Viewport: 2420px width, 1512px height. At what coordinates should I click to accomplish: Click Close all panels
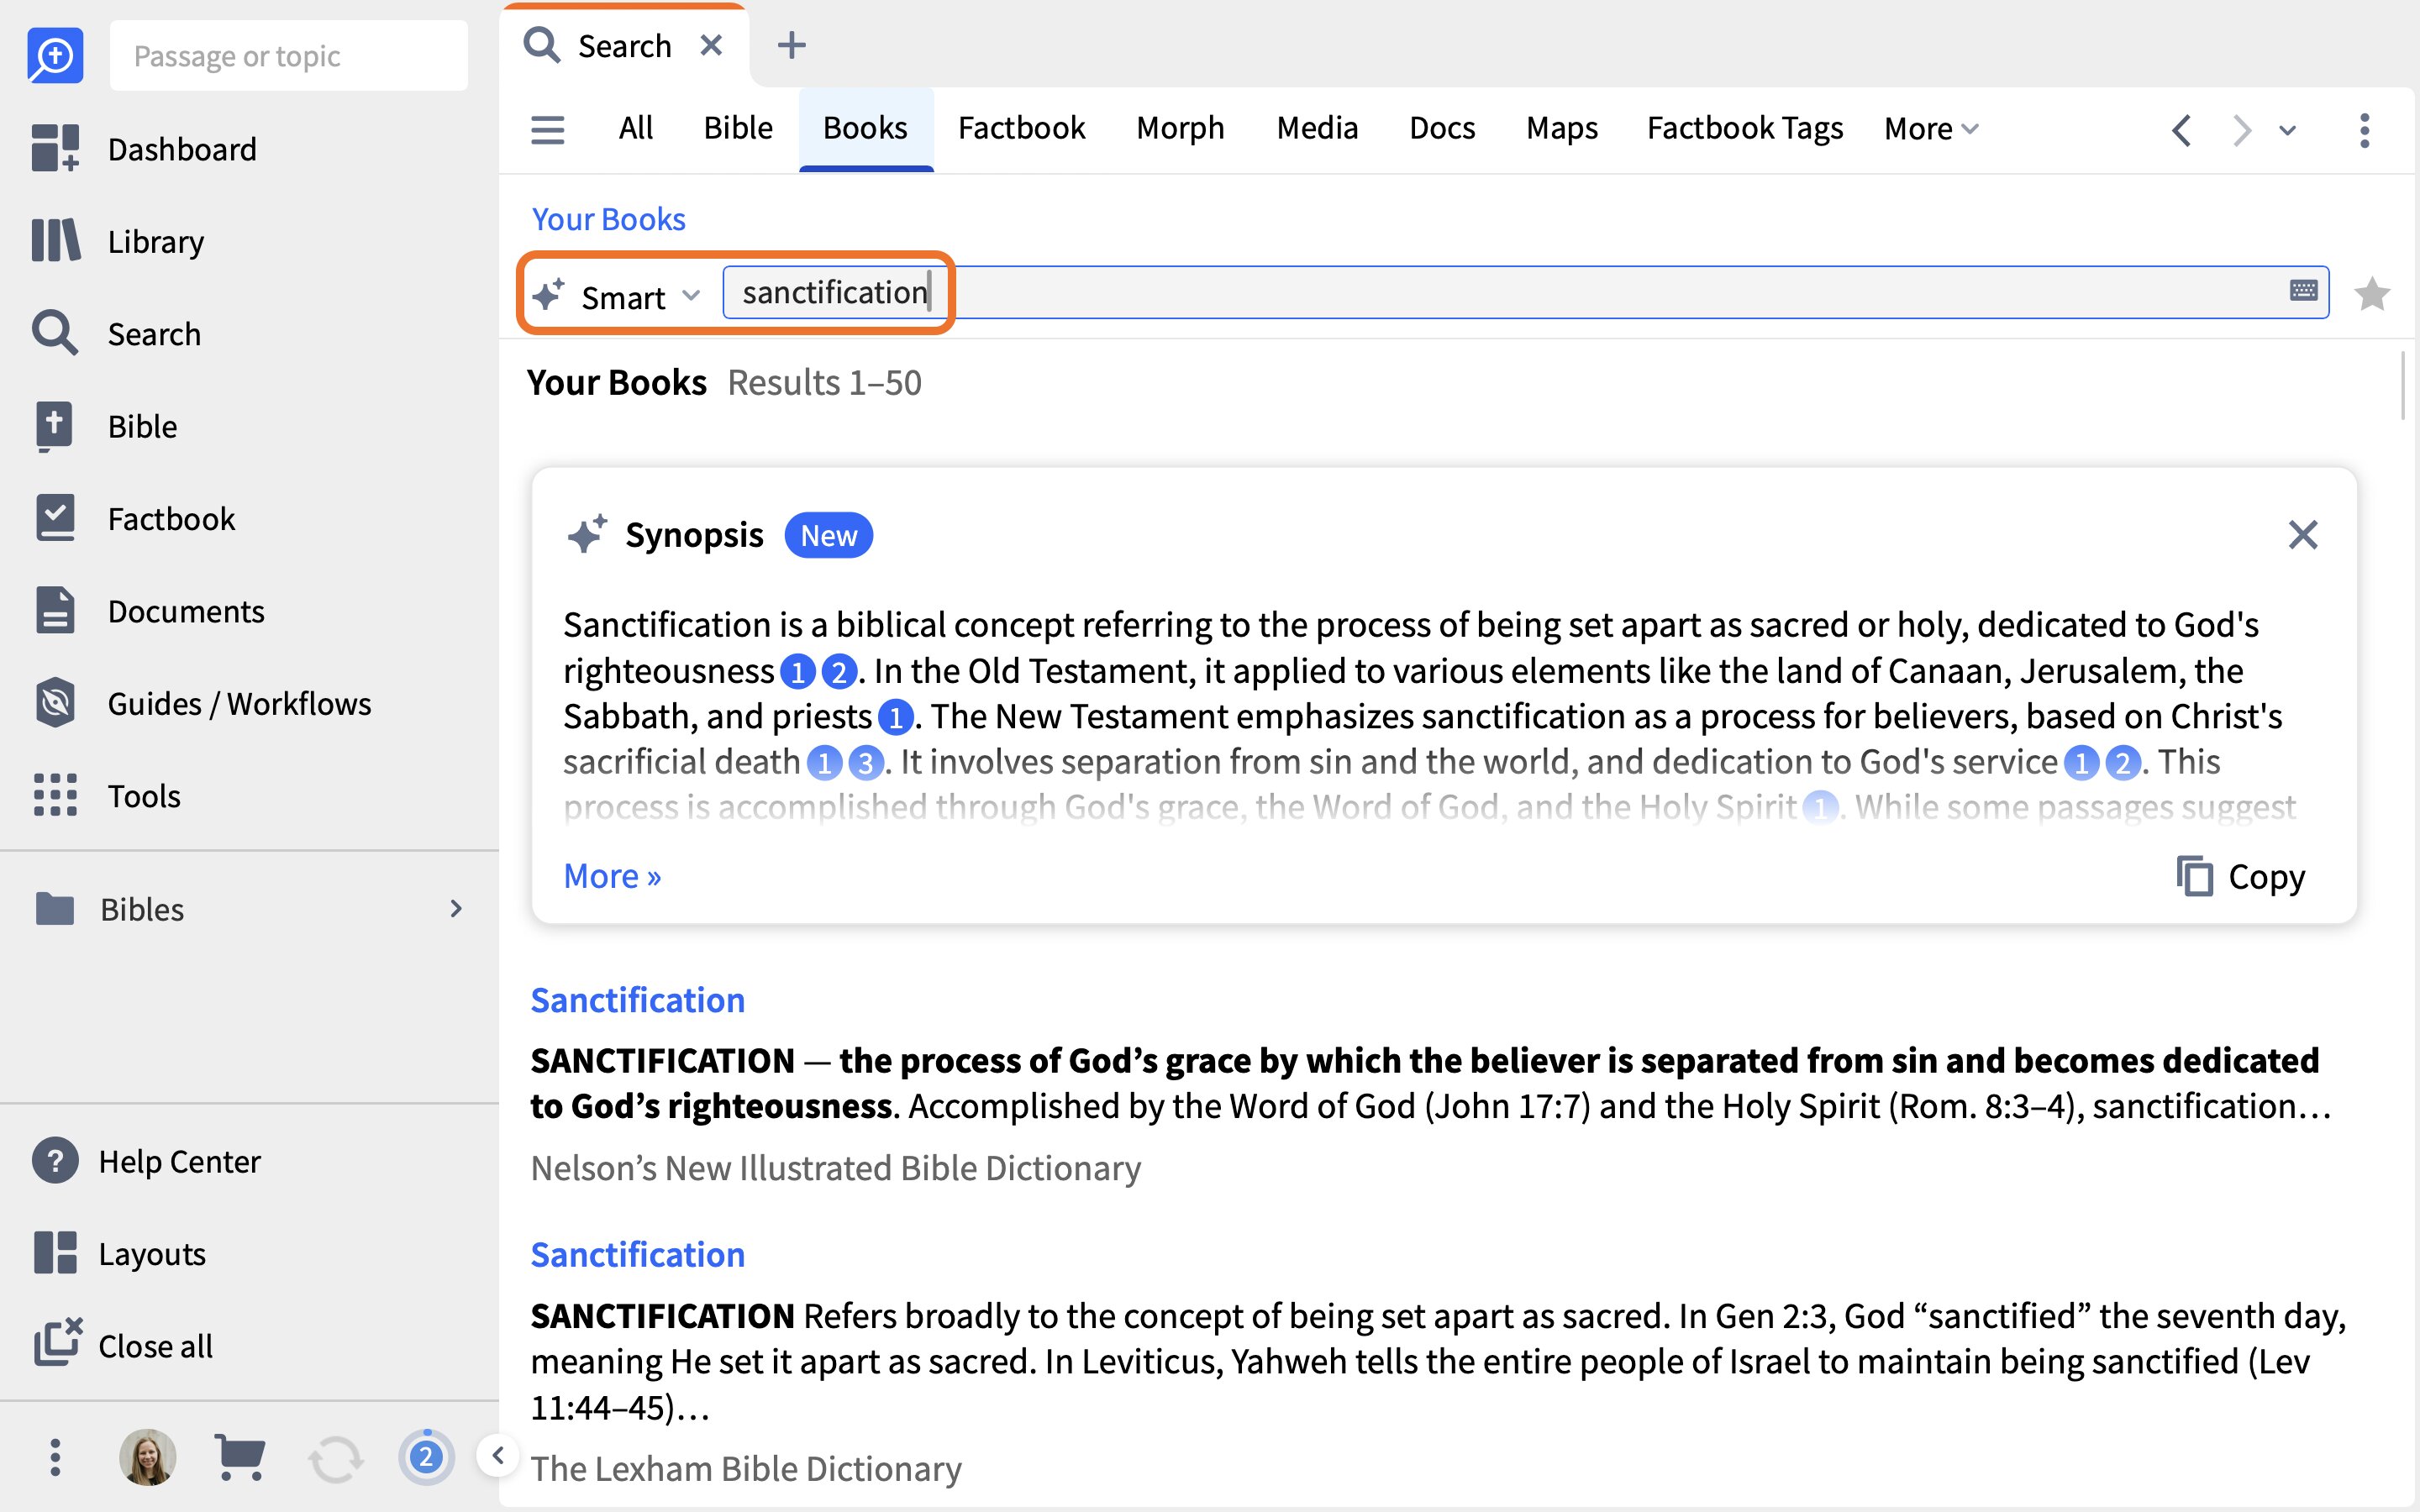point(123,1346)
